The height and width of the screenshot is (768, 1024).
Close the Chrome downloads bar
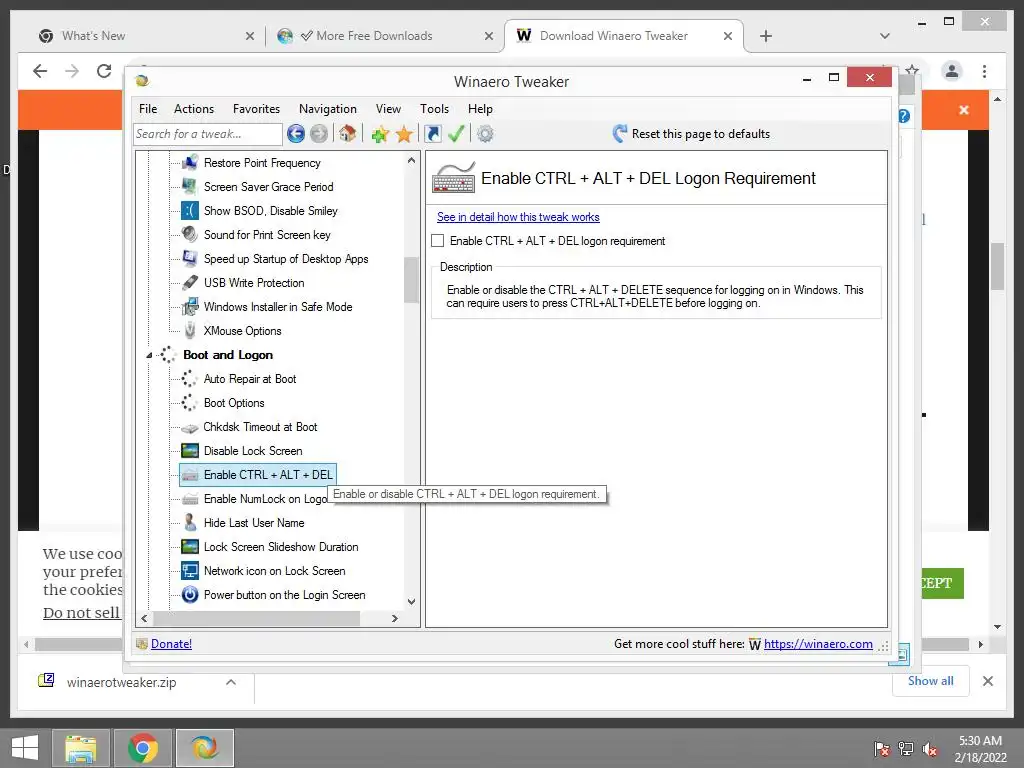tap(988, 681)
